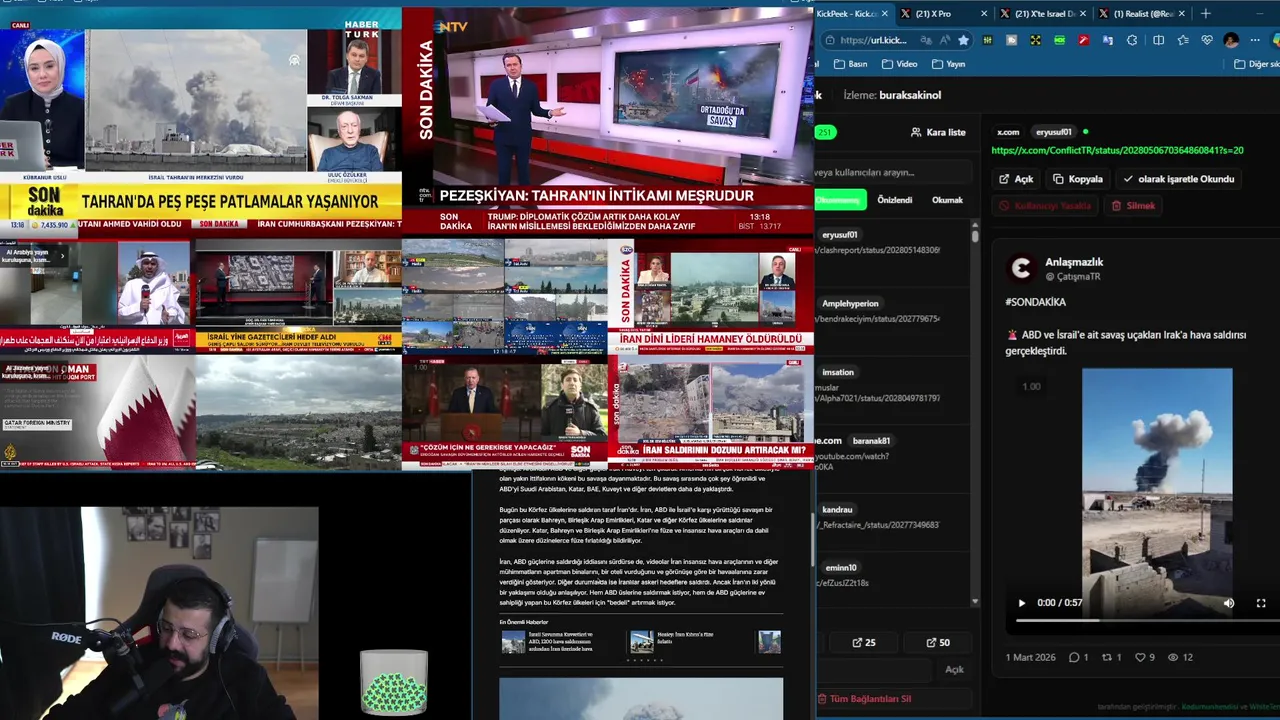
Task: Click the Kopyala copy button
Action: tap(1078, 179)
